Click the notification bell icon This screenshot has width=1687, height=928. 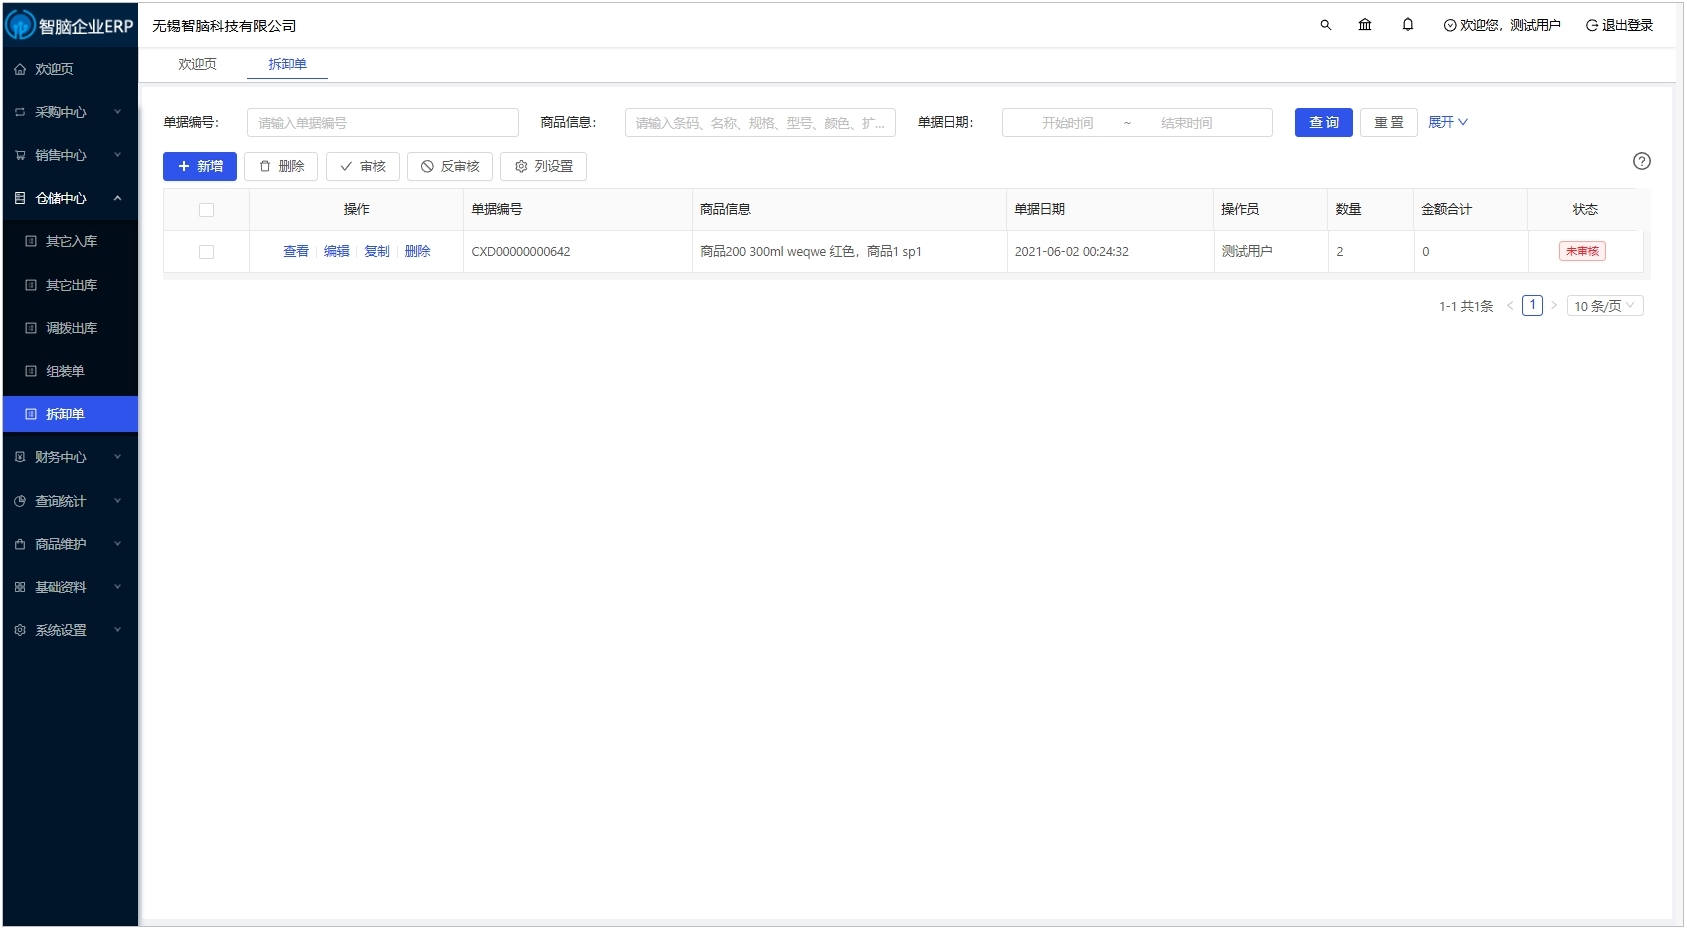1408,24
